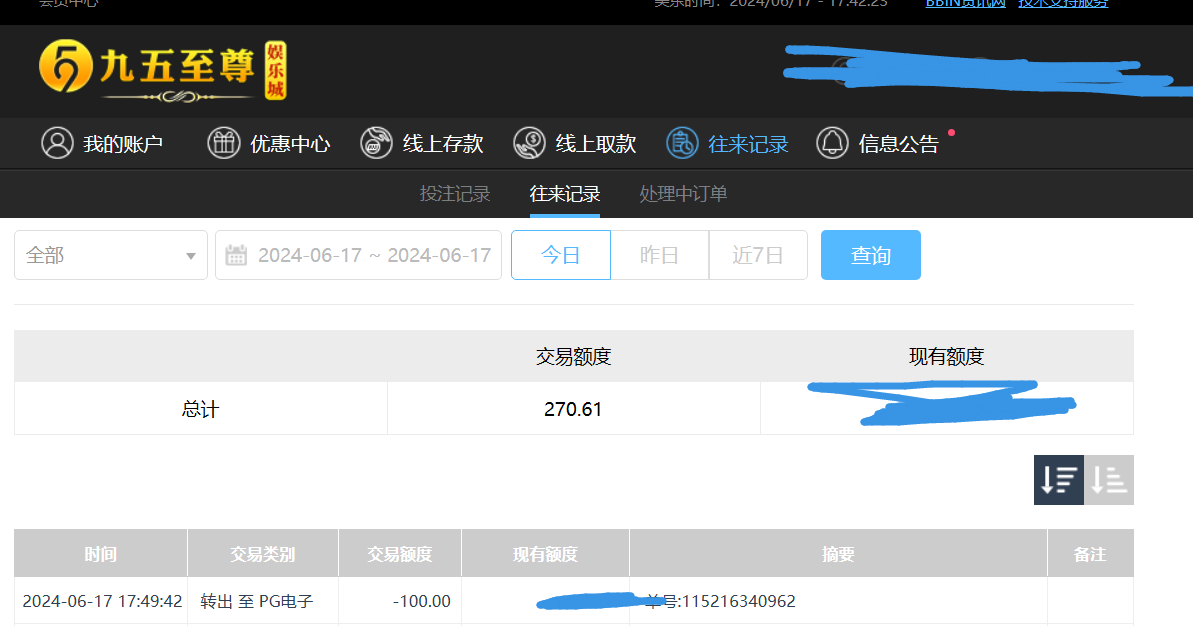Switch to the 投注记录 tab
The height and width of the screenshot is (626, 1193).
point(455,194)
